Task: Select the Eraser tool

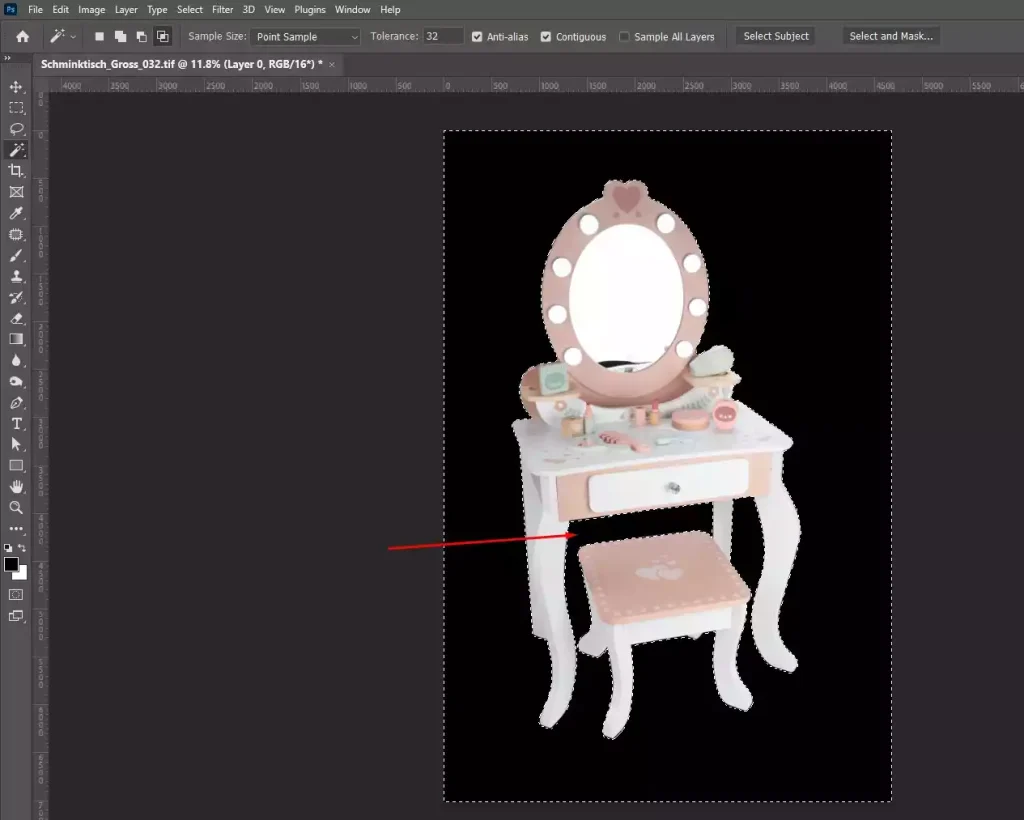Action: pyautogui.click(x=16, y=318)
